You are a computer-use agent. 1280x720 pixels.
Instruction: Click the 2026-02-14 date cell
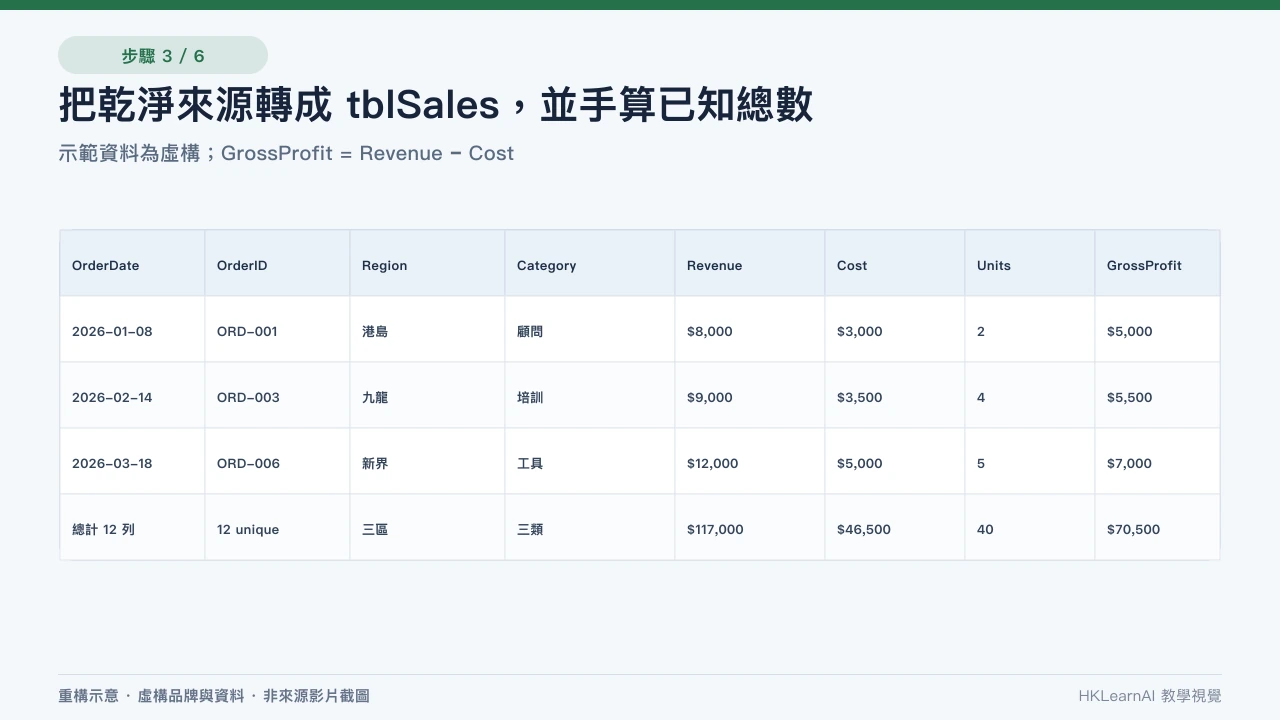(132, 395)
